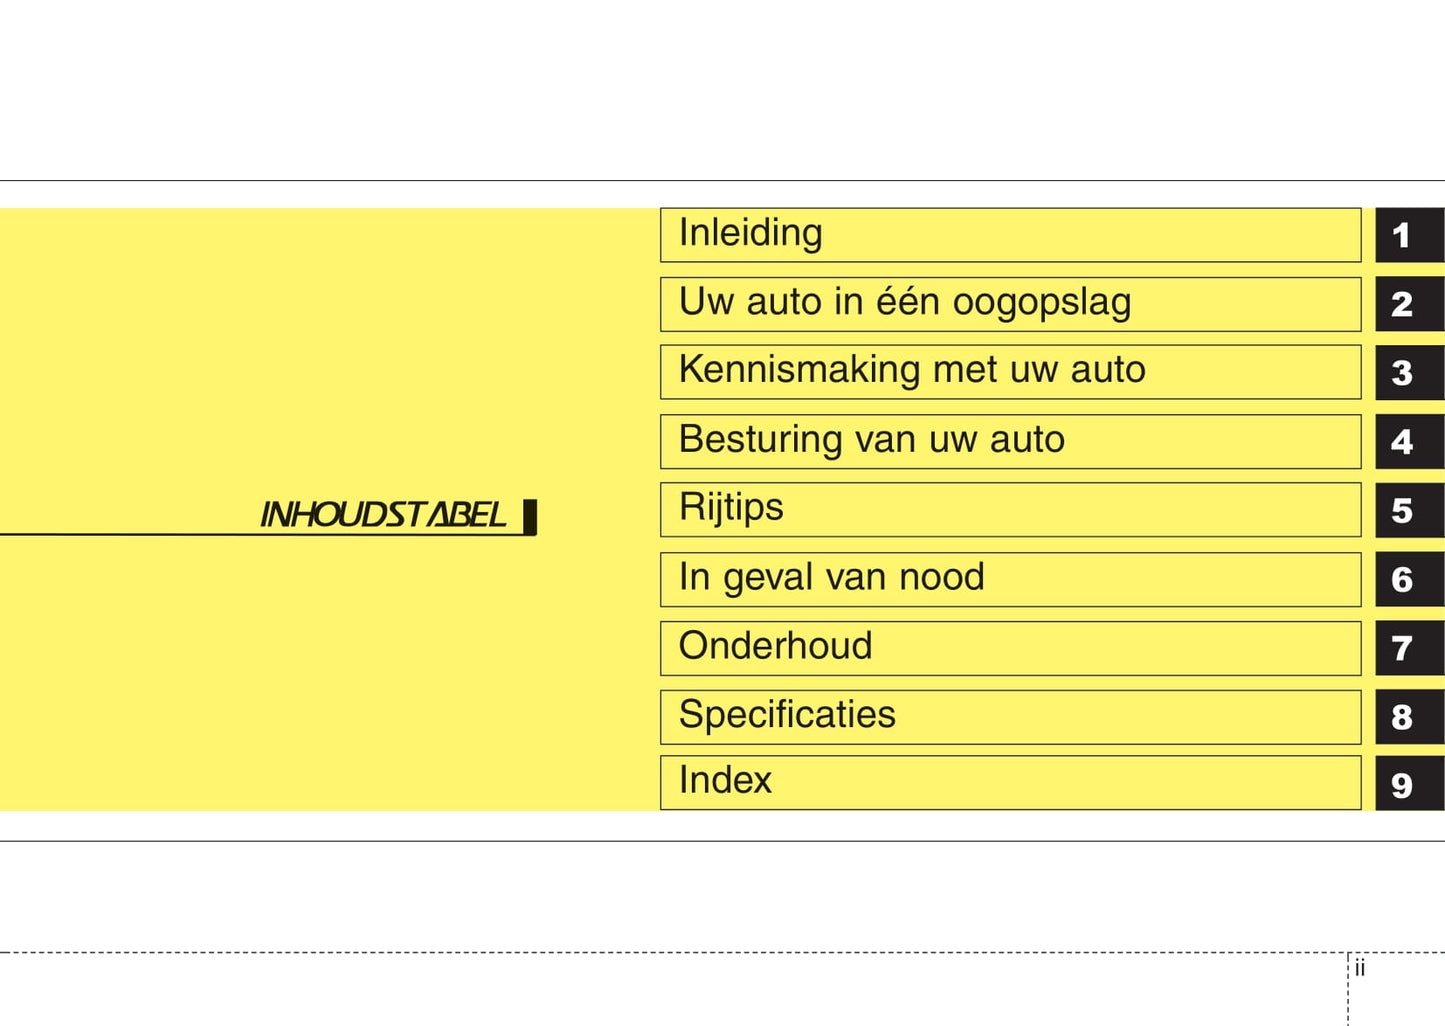Open 'Besturing van uw auto' section

(x=1010, y=441)
